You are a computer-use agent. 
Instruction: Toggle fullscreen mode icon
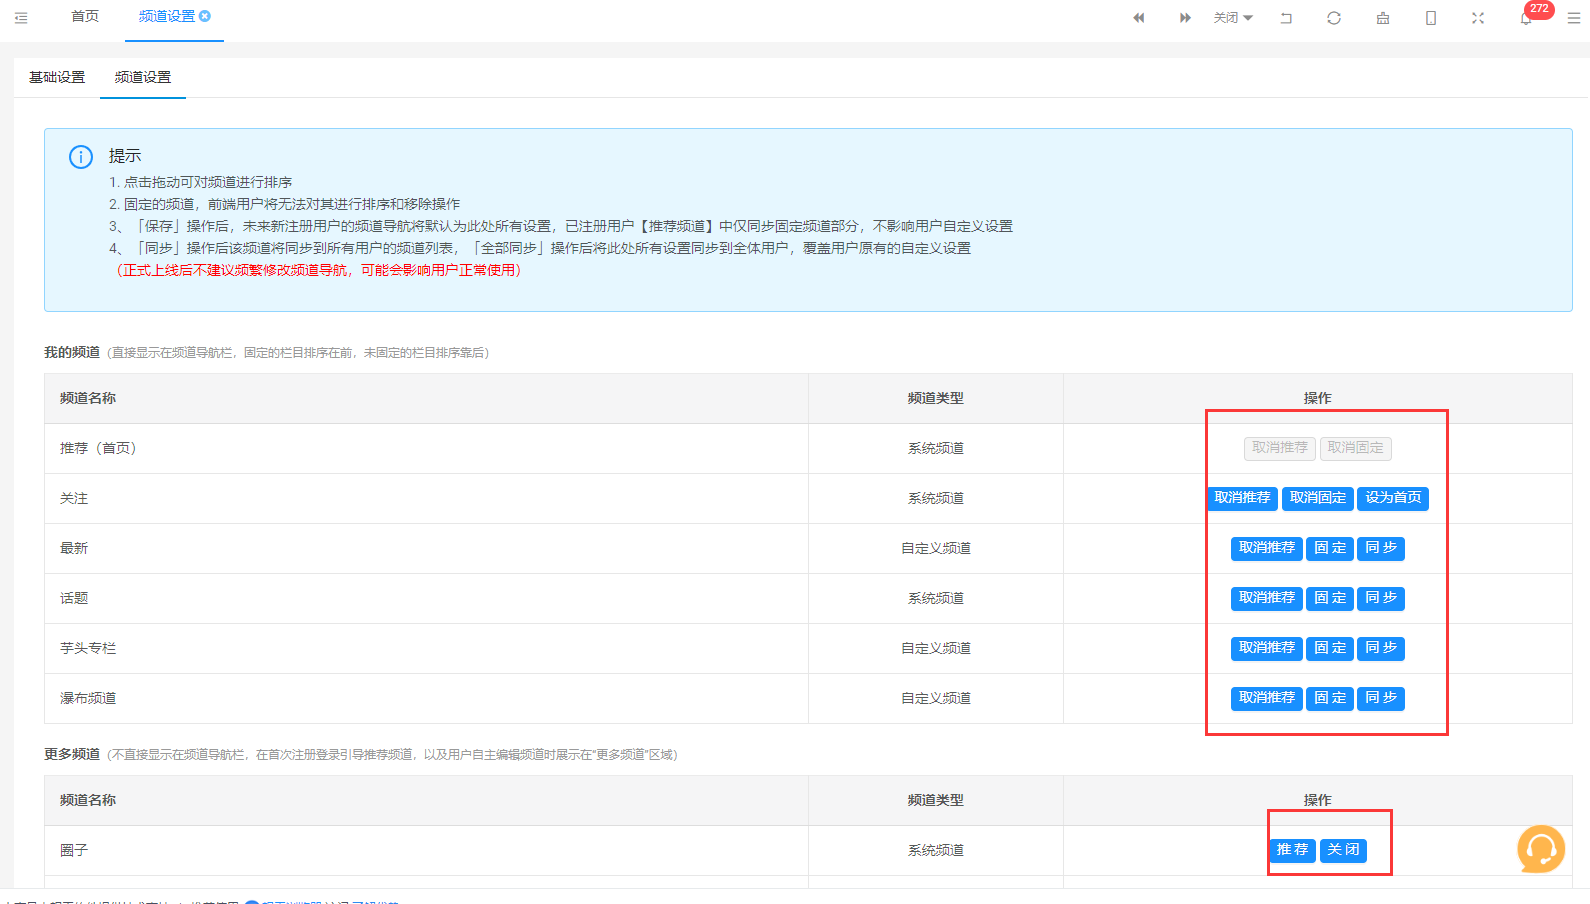(1478, 18)
